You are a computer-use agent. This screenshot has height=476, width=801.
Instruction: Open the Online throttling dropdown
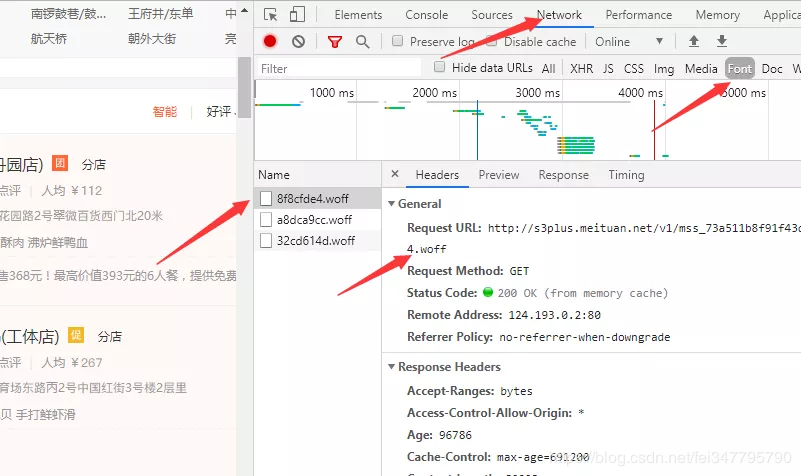[x=629, y=41]
